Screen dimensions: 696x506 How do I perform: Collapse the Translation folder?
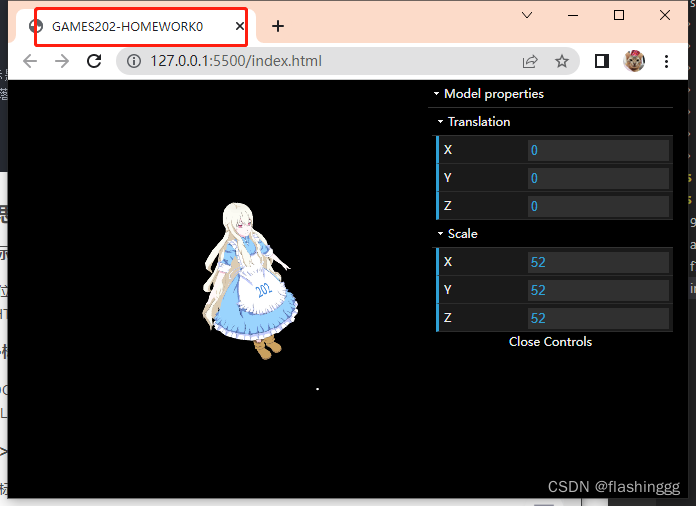(x=553, y=122)
